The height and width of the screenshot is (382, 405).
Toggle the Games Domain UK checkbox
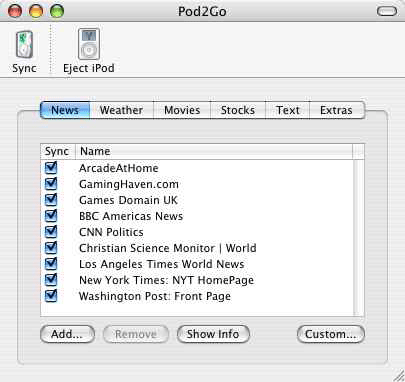pyautogui.click(x=51, y=200)
